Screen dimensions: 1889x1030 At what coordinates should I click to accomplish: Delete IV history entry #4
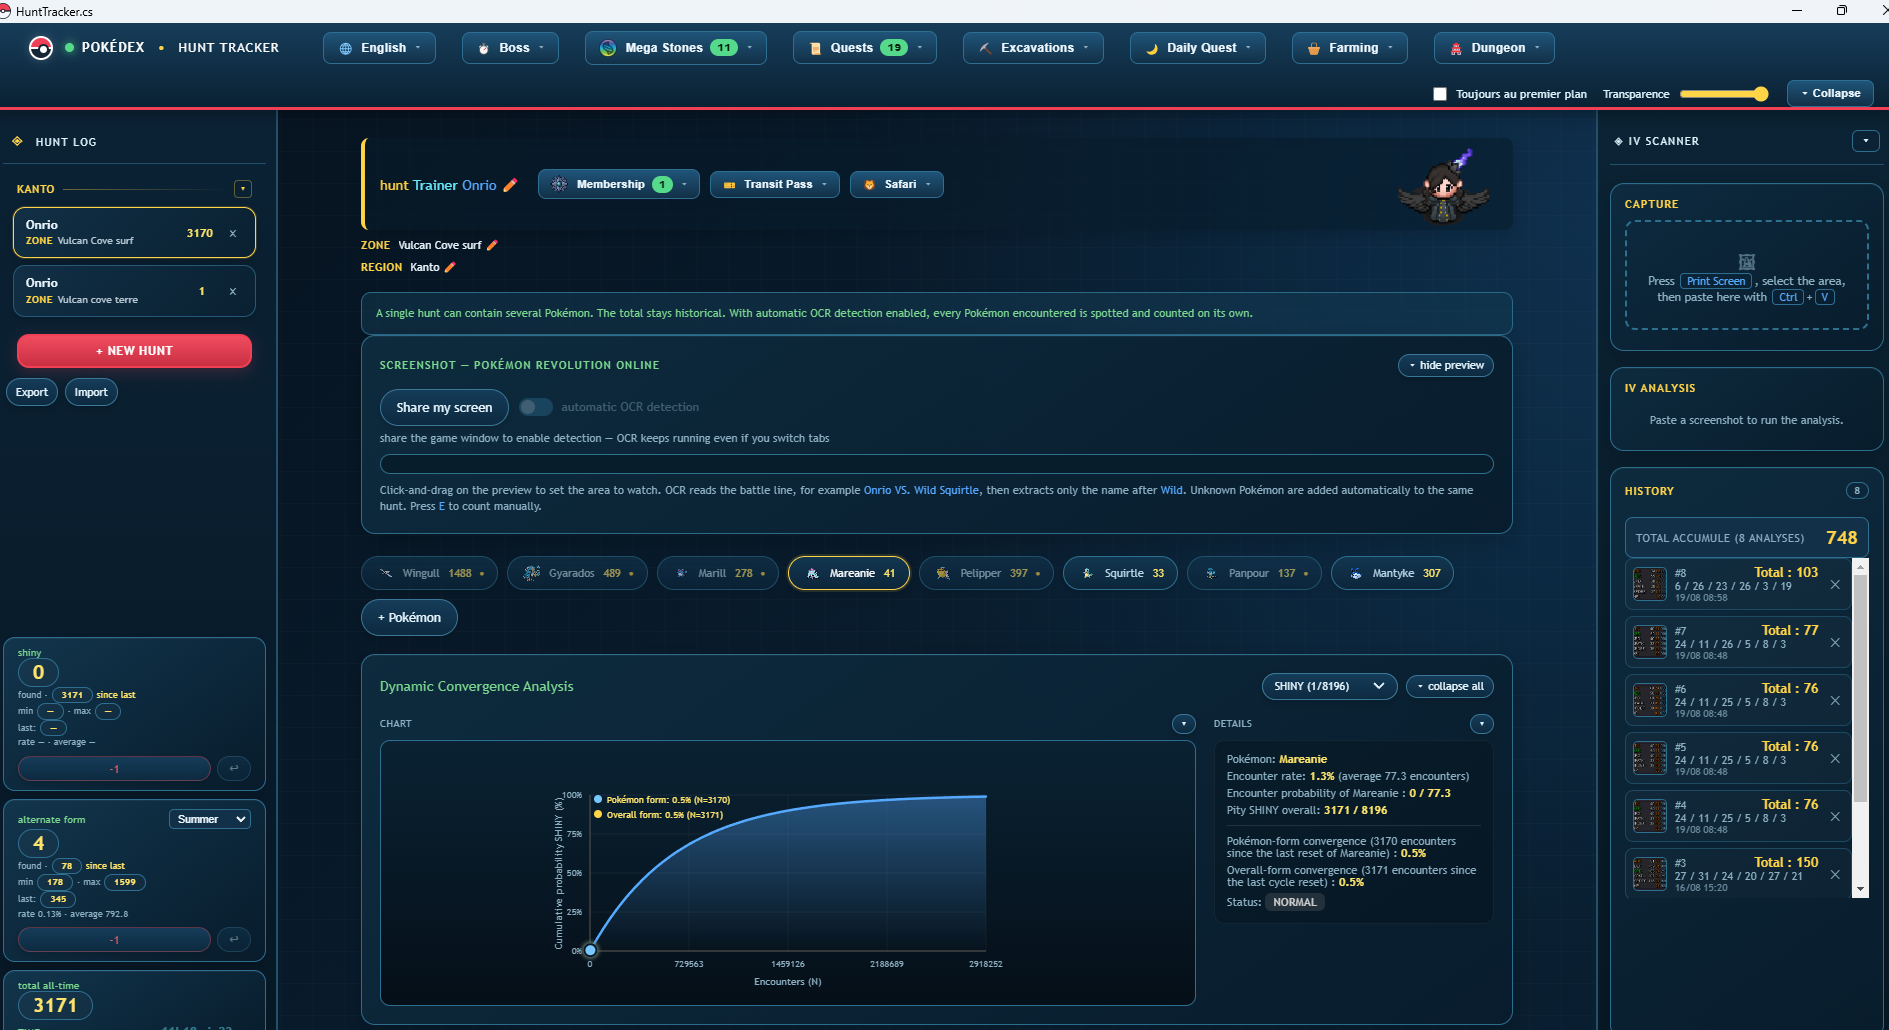(x=1835, y=817)
